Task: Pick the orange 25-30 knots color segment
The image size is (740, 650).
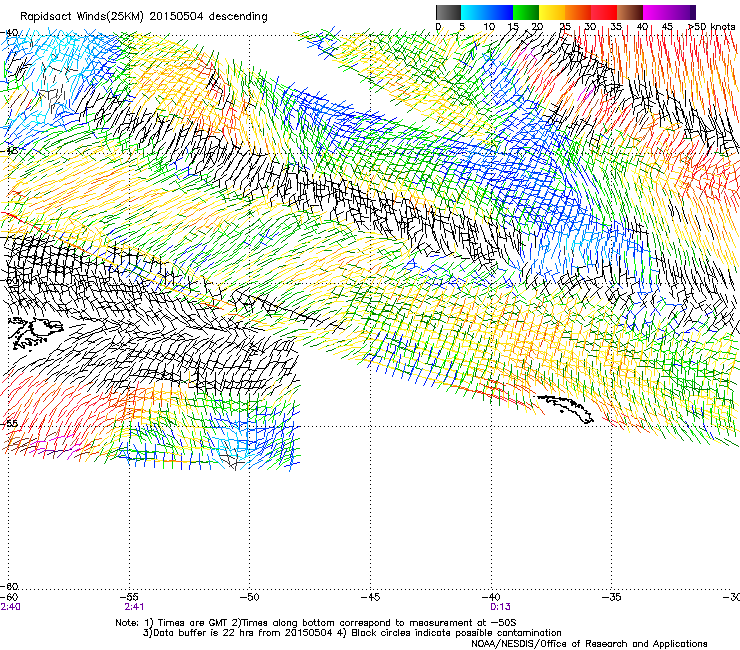Action: tap(578, 12)
